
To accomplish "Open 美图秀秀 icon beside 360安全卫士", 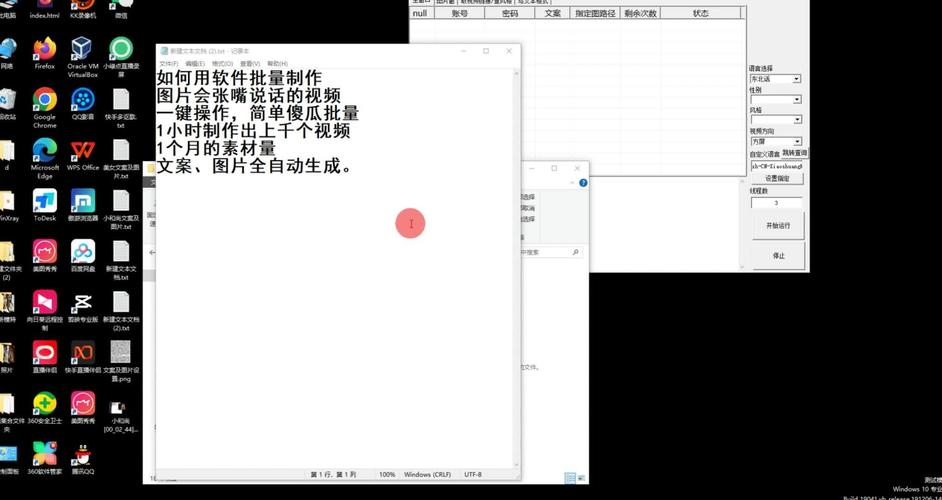I will pos(82,403).
